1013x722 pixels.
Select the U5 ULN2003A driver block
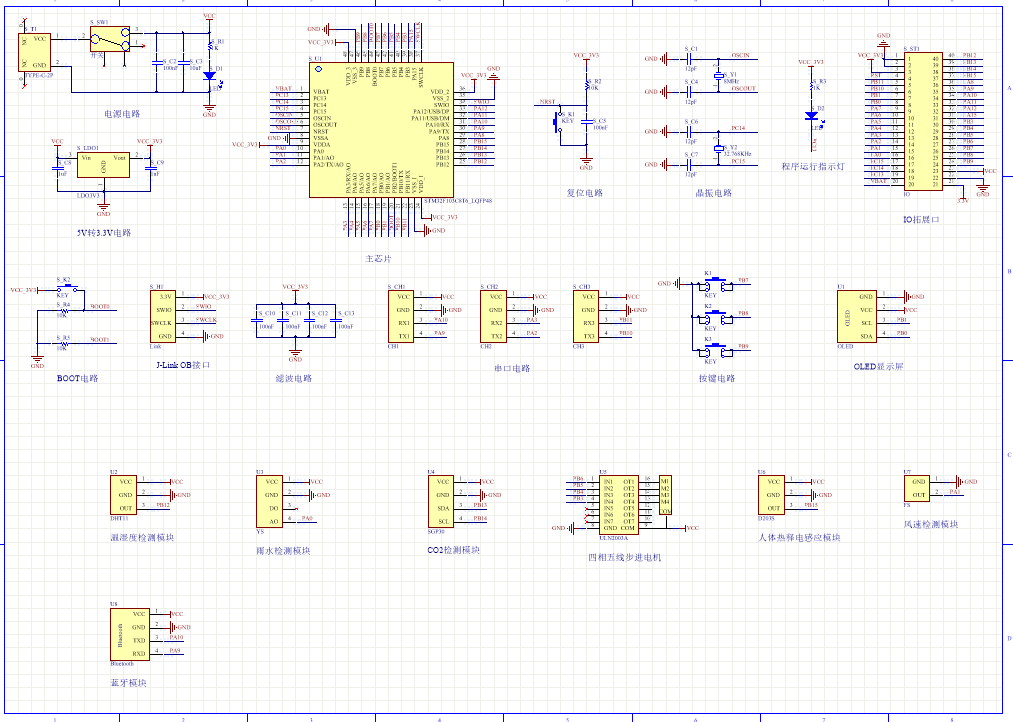[x=619, y=505]
